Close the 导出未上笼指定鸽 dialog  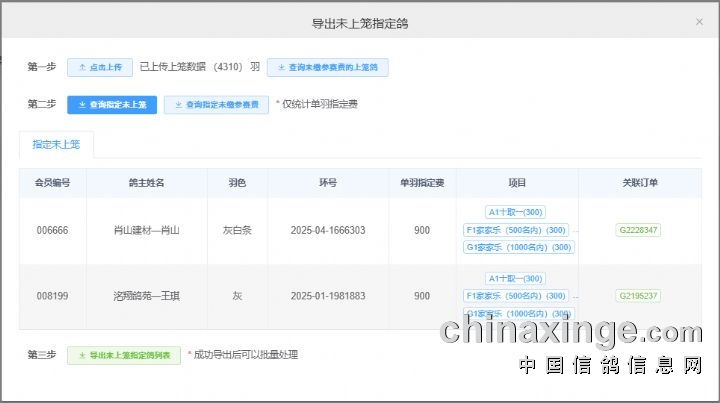pyautogui.click(x=699, y=21)
